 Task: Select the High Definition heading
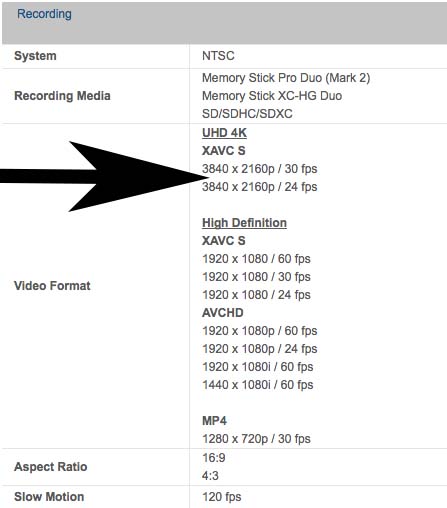point(244,223)
